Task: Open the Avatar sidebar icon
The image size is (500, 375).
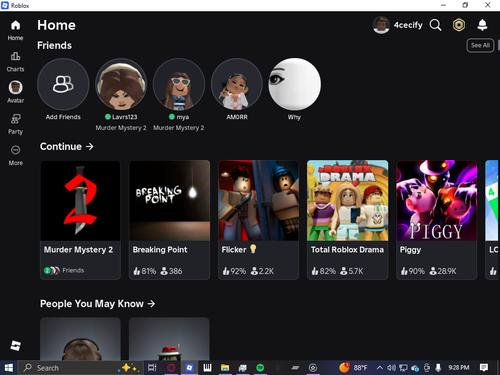Action: [x=15, y=87]
